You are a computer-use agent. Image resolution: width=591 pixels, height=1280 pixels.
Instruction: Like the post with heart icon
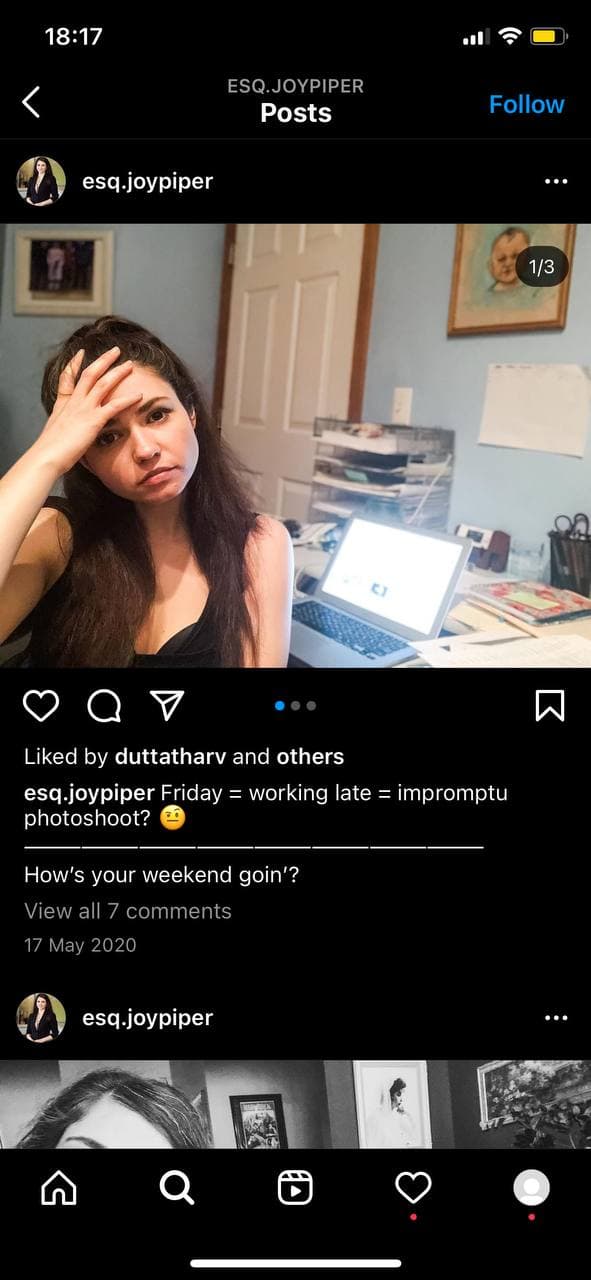click(x=41, y=706)
